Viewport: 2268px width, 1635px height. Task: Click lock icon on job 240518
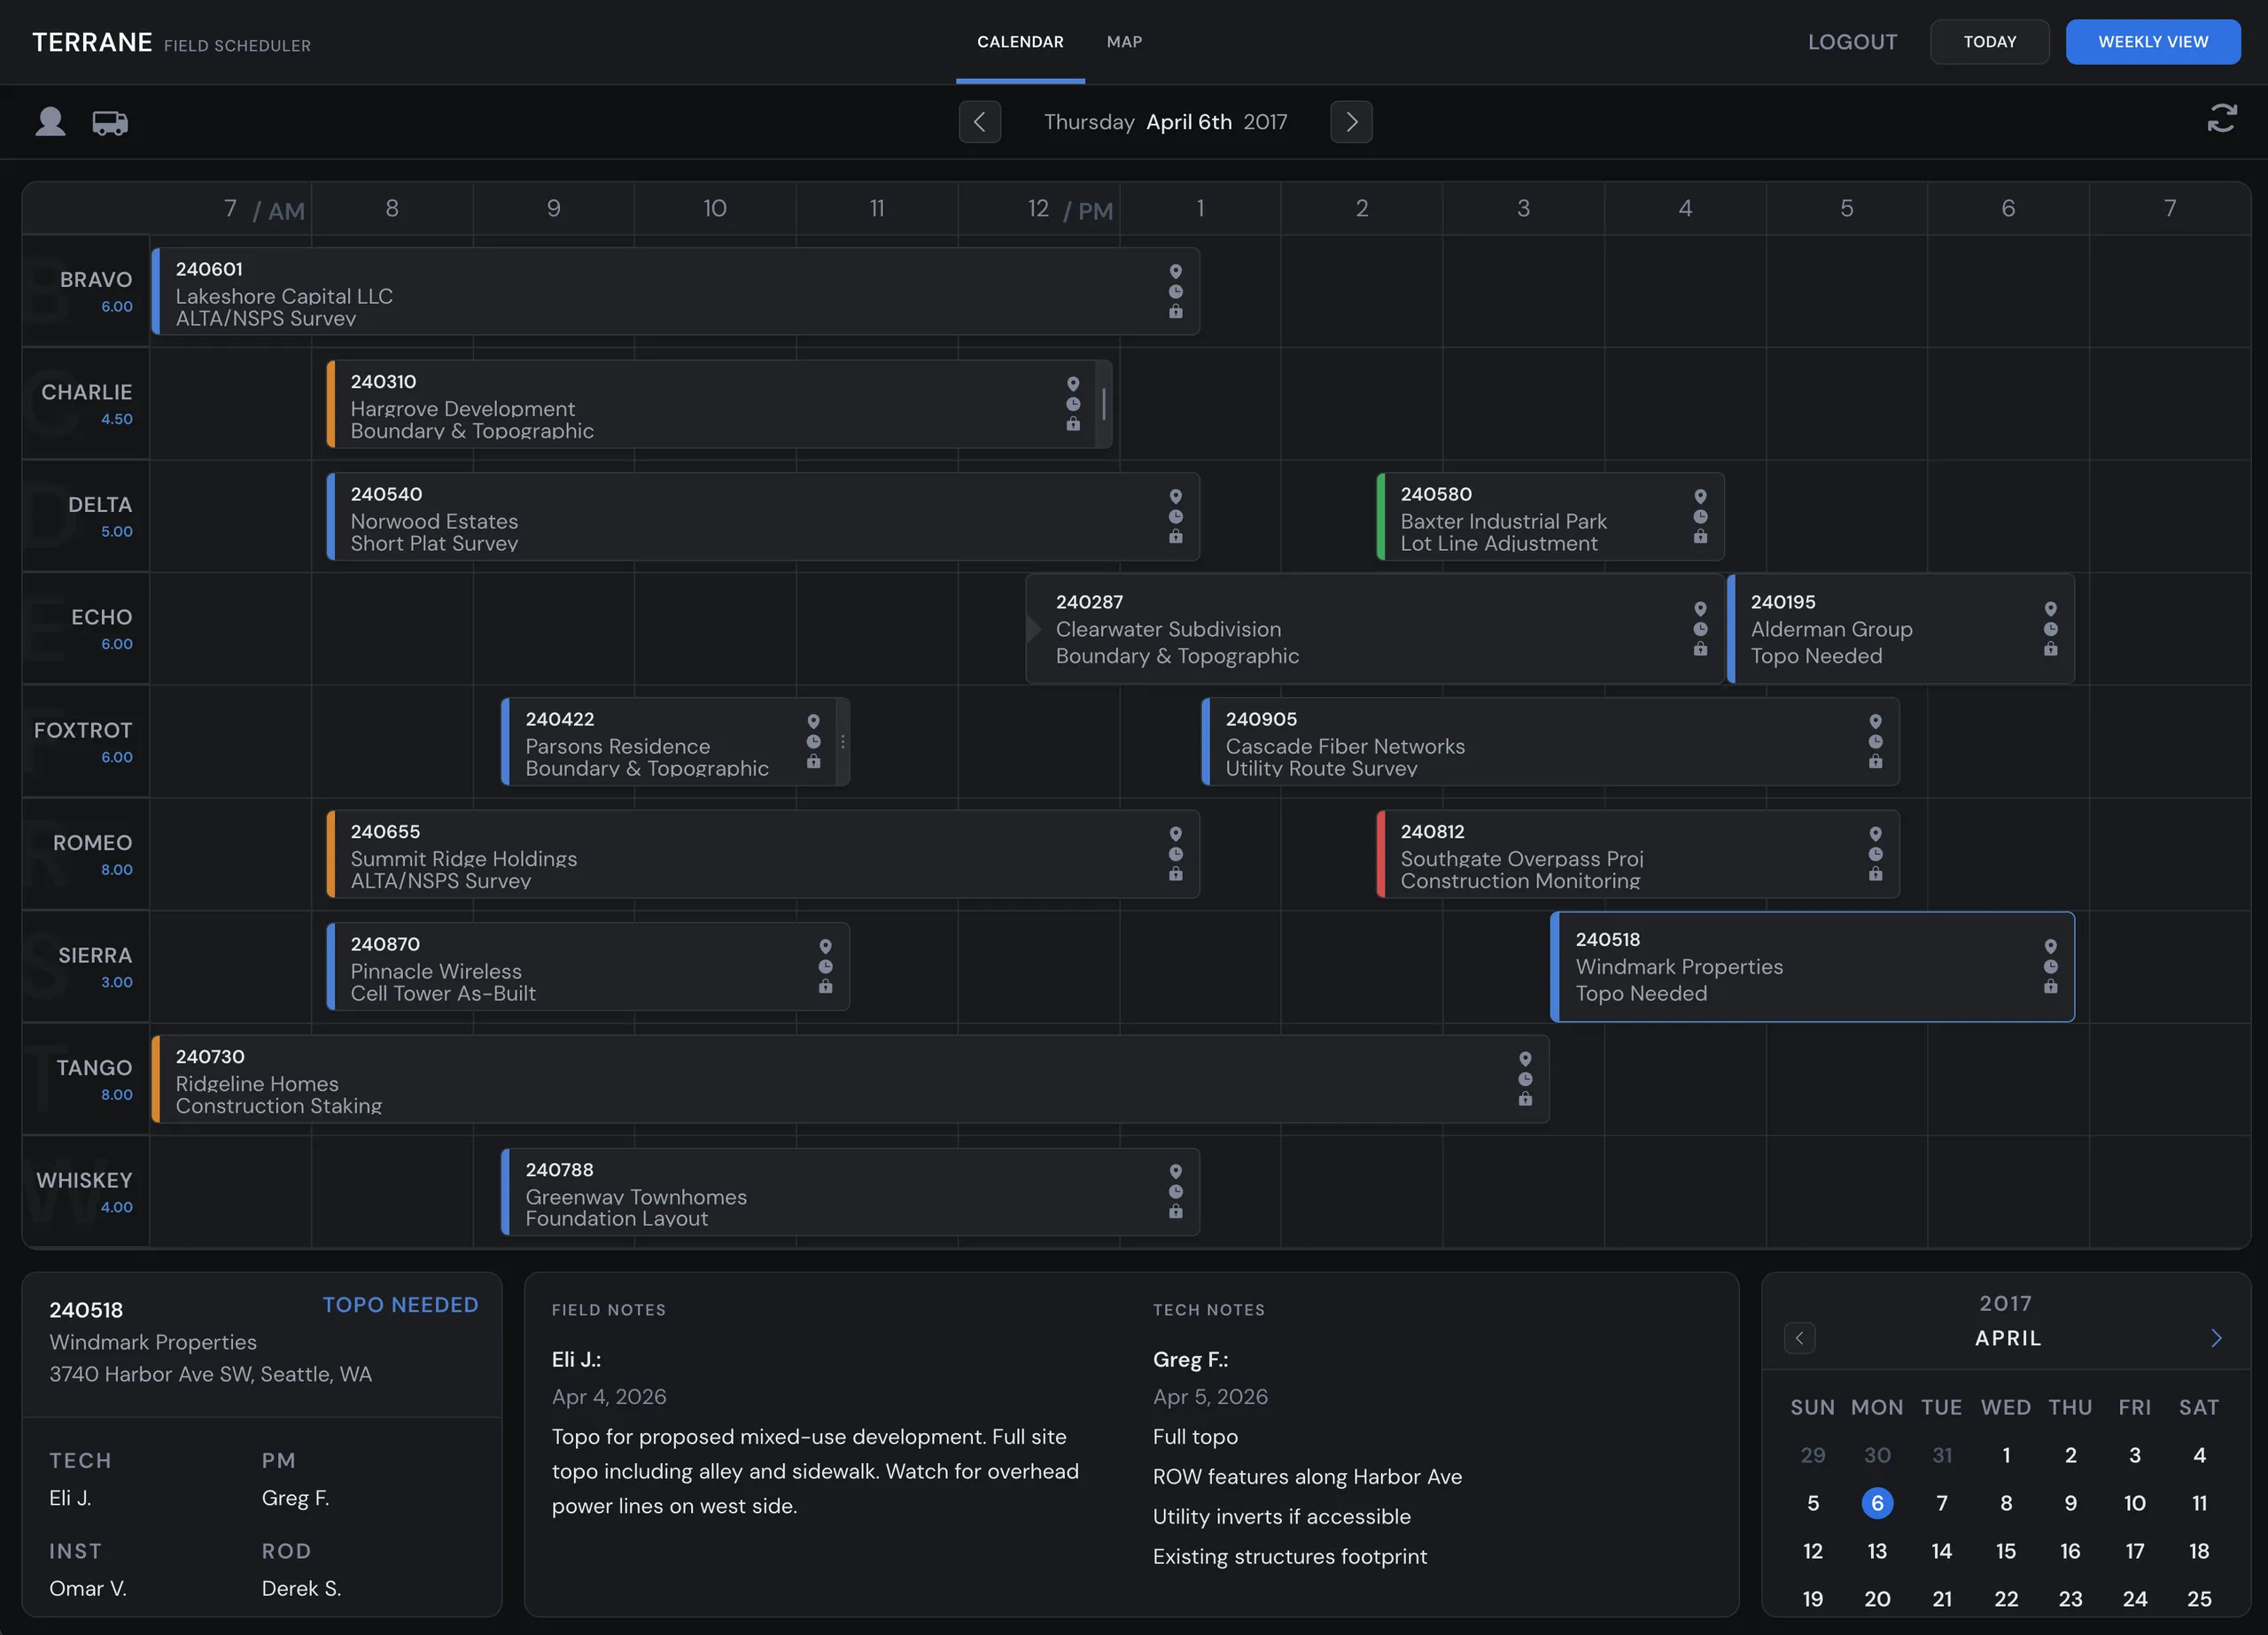coord(2050,987)
